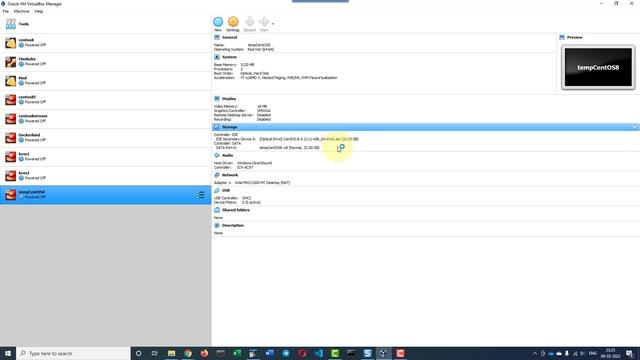Click the New machine toolbar button
640x360 pixels.
(x=218, y=24)
